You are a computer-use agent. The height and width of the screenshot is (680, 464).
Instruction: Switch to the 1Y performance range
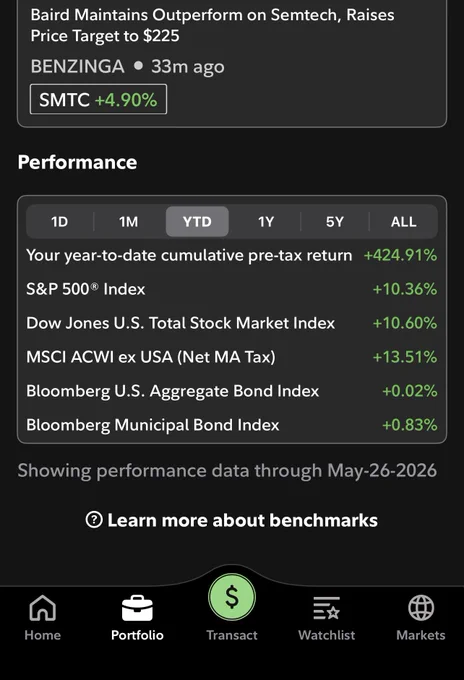[266, 222]
